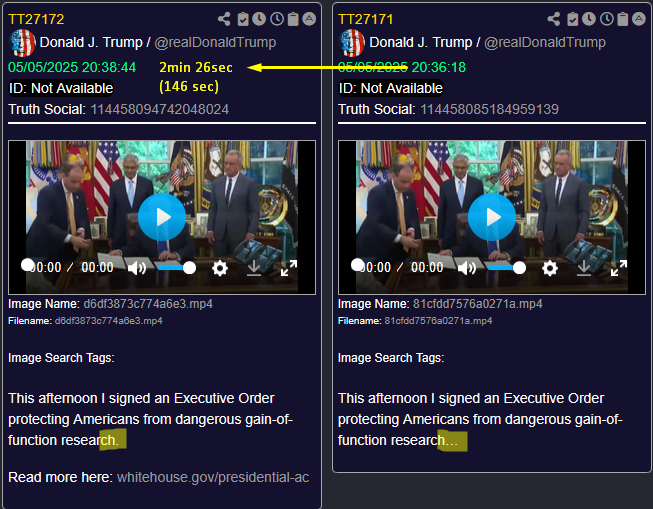
Task: Mute the d6df3873c774a6e3.mp4 video
Action: 137,268
